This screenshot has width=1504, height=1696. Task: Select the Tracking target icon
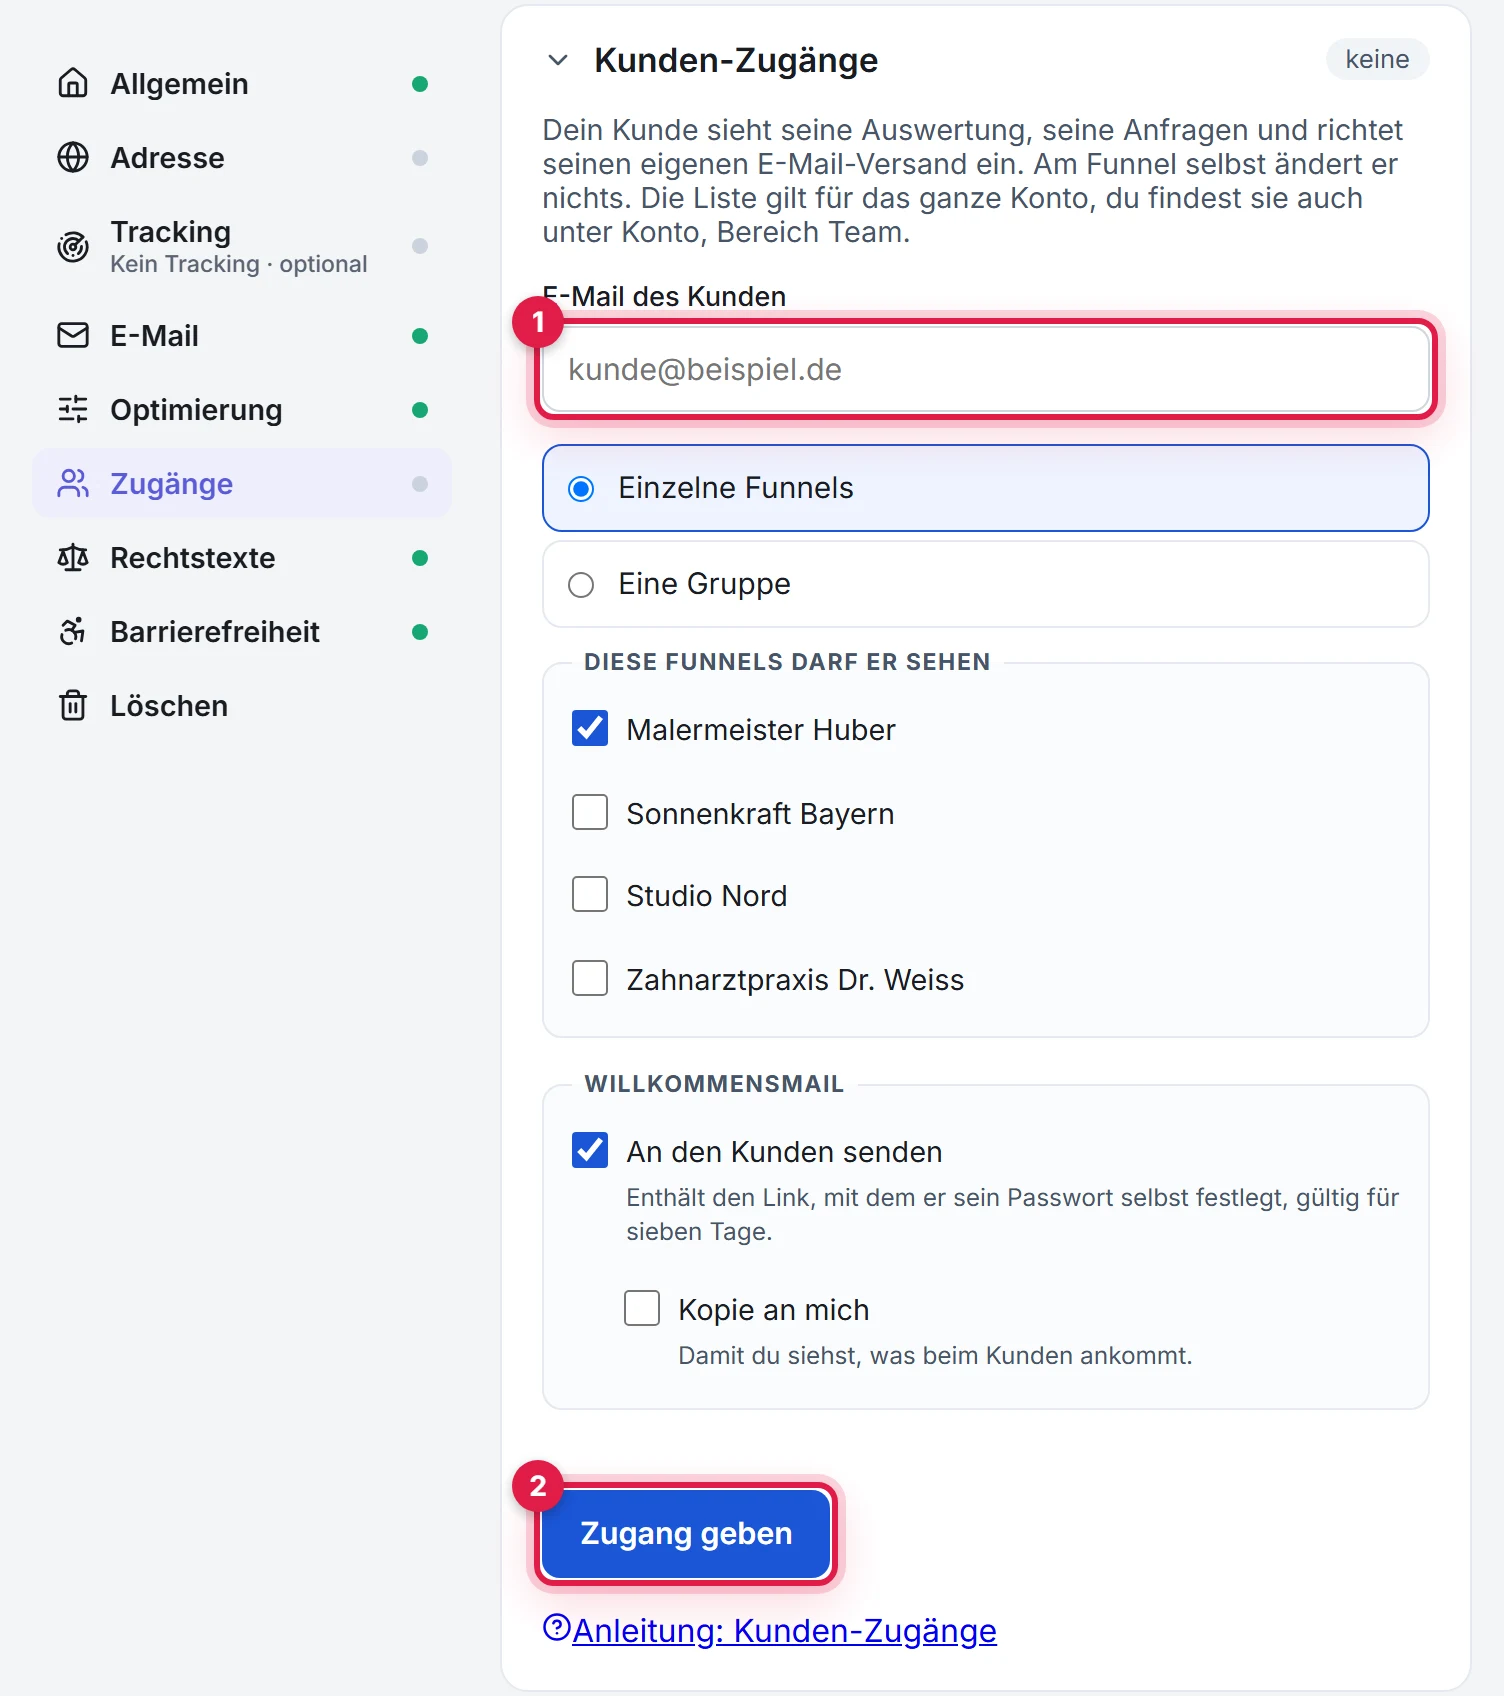point(73,246)
